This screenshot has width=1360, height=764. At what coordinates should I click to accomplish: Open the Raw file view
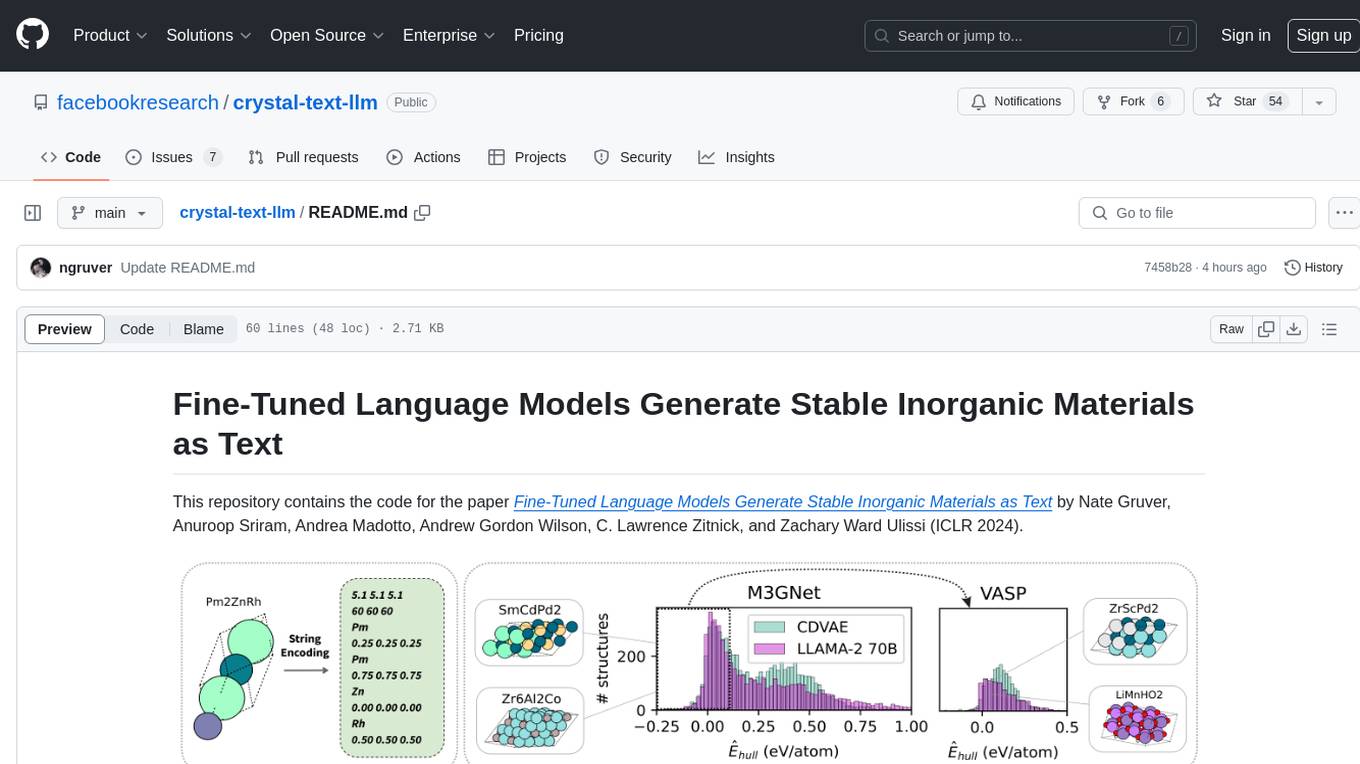click(1231, 329)
